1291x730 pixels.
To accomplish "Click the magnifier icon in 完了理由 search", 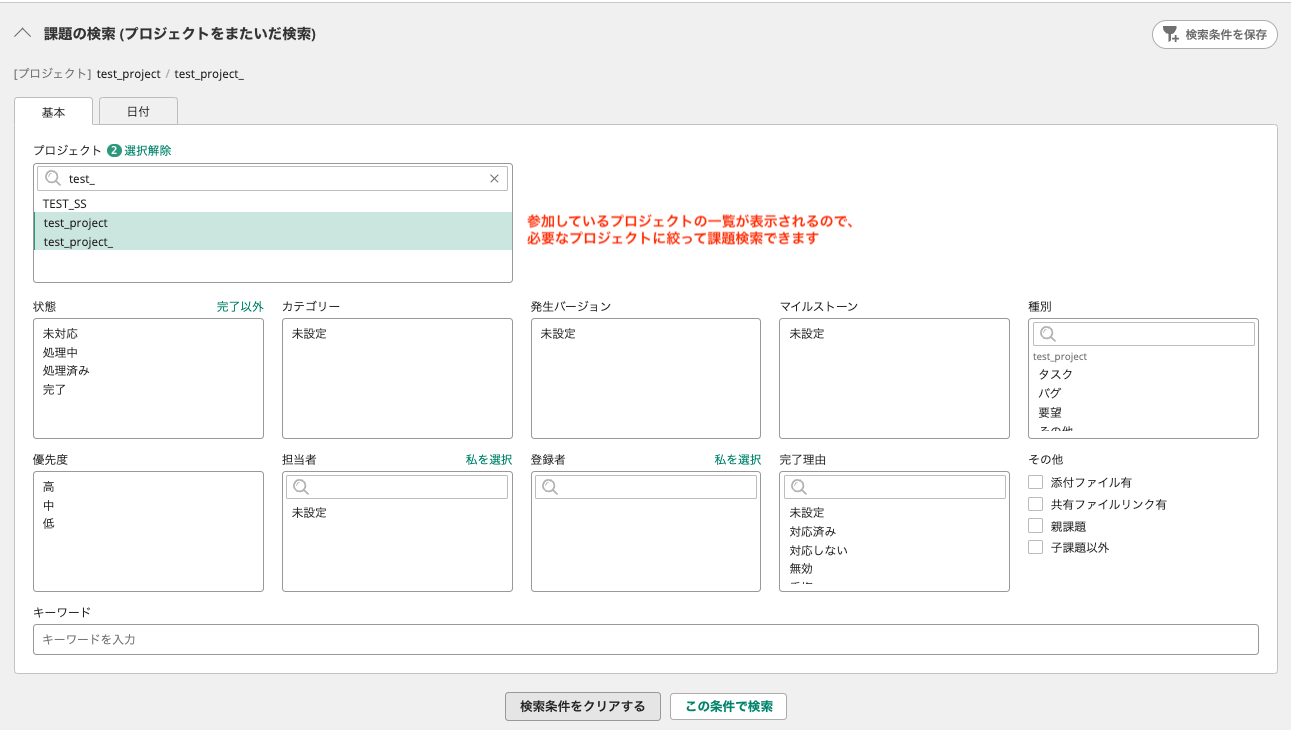I will (x=799, y=487).
